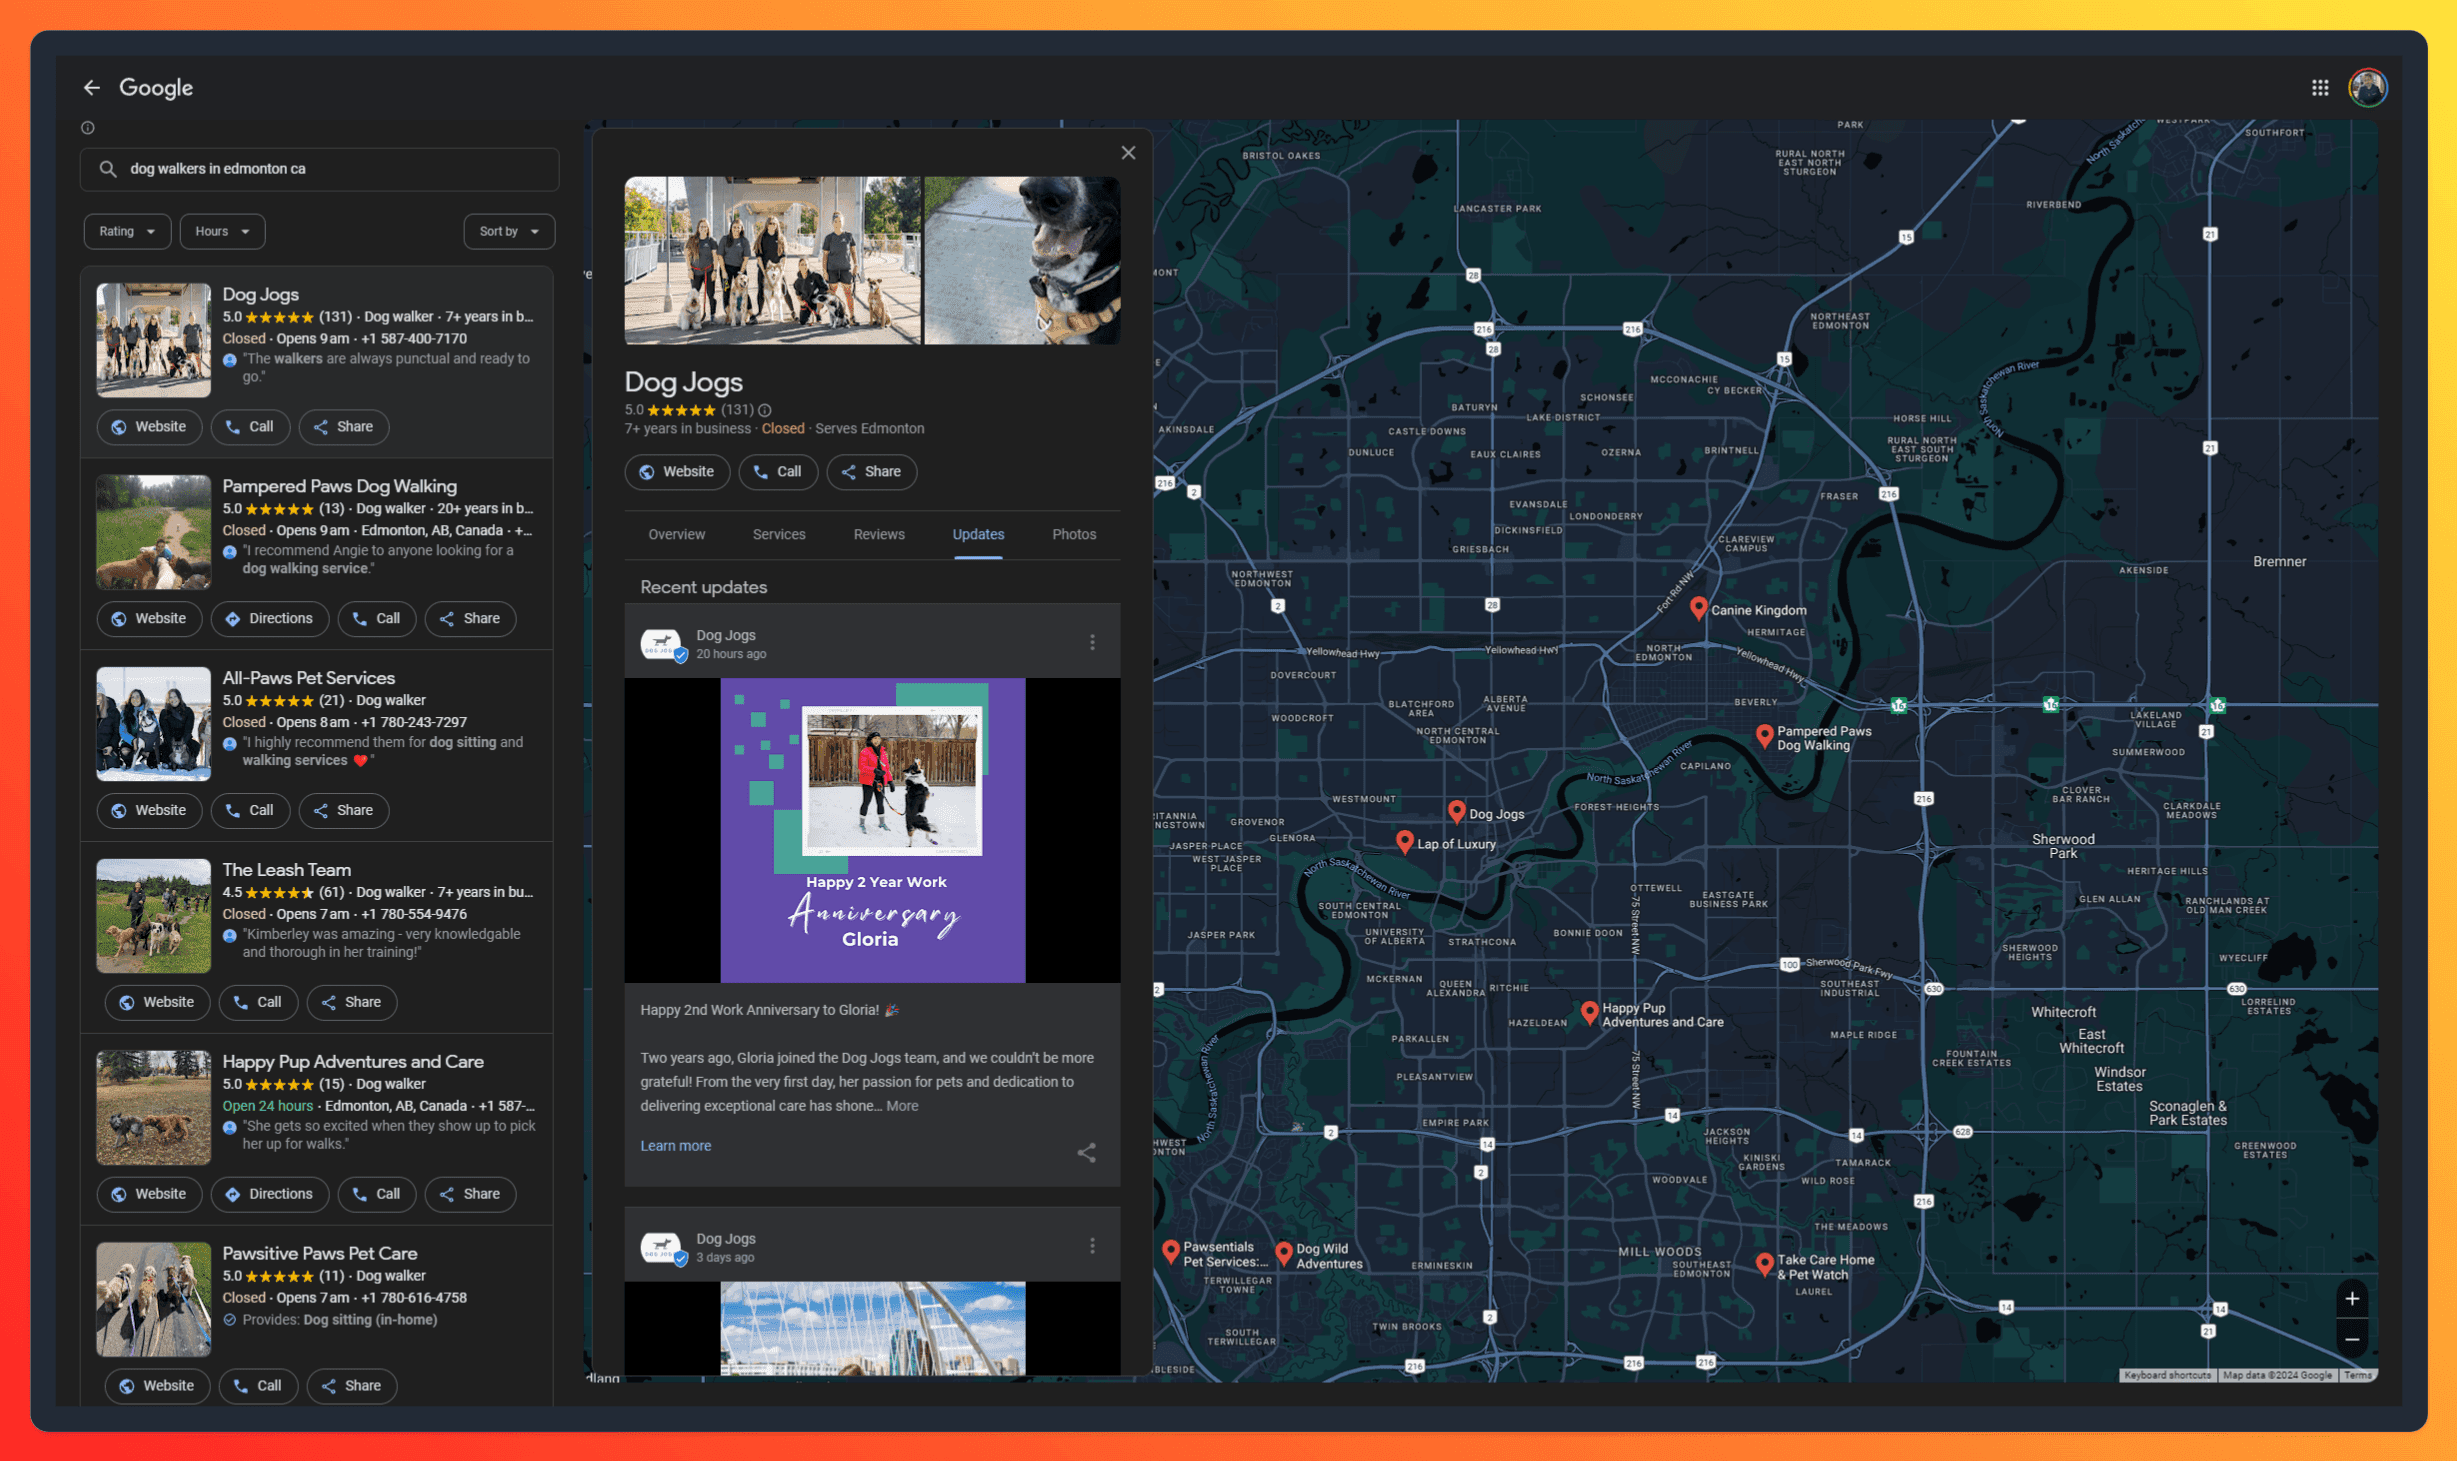Click the Terms link on the map
This screenshot has width=2457, height=1461.
pos(2357,1376)
